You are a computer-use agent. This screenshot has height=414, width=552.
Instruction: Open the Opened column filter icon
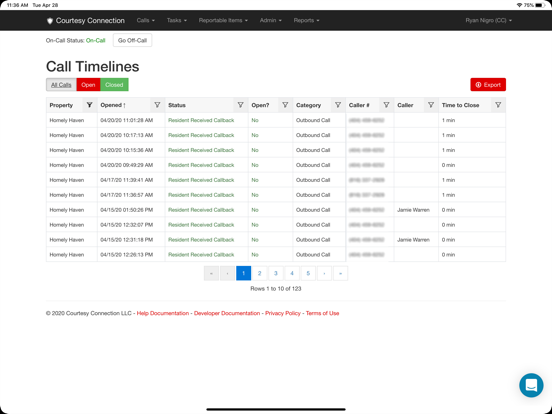click(x=157, y=105)
